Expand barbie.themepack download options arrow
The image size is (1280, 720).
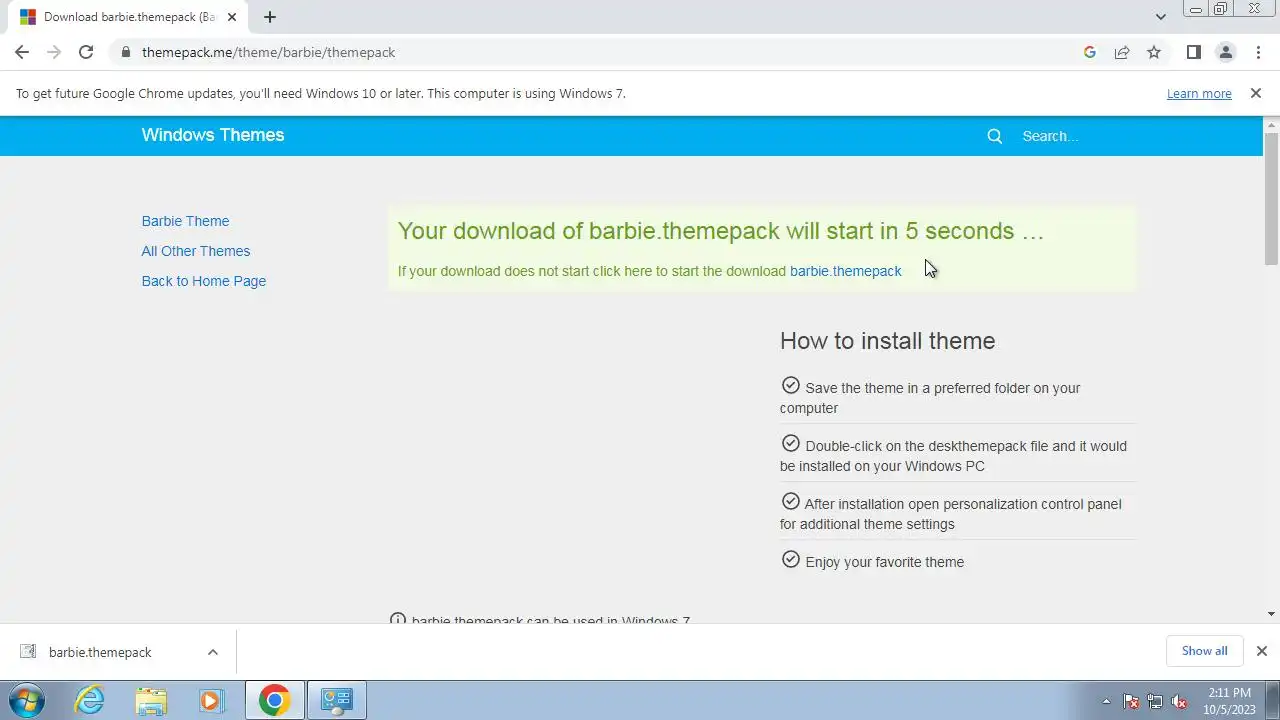(x=212, y=652)
